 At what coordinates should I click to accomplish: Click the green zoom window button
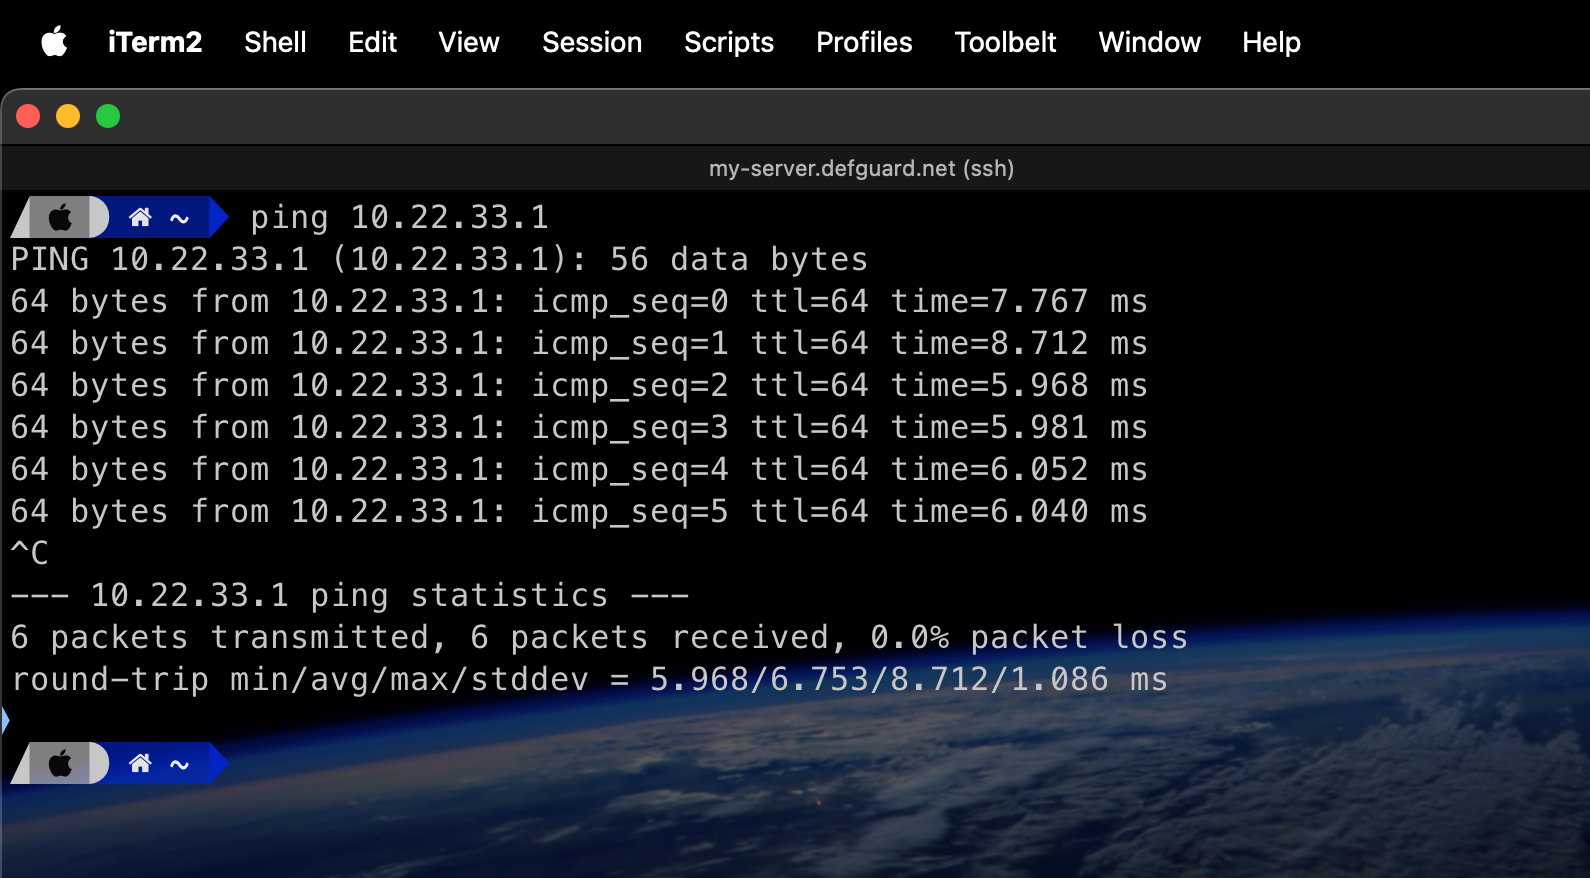point(108,117)
